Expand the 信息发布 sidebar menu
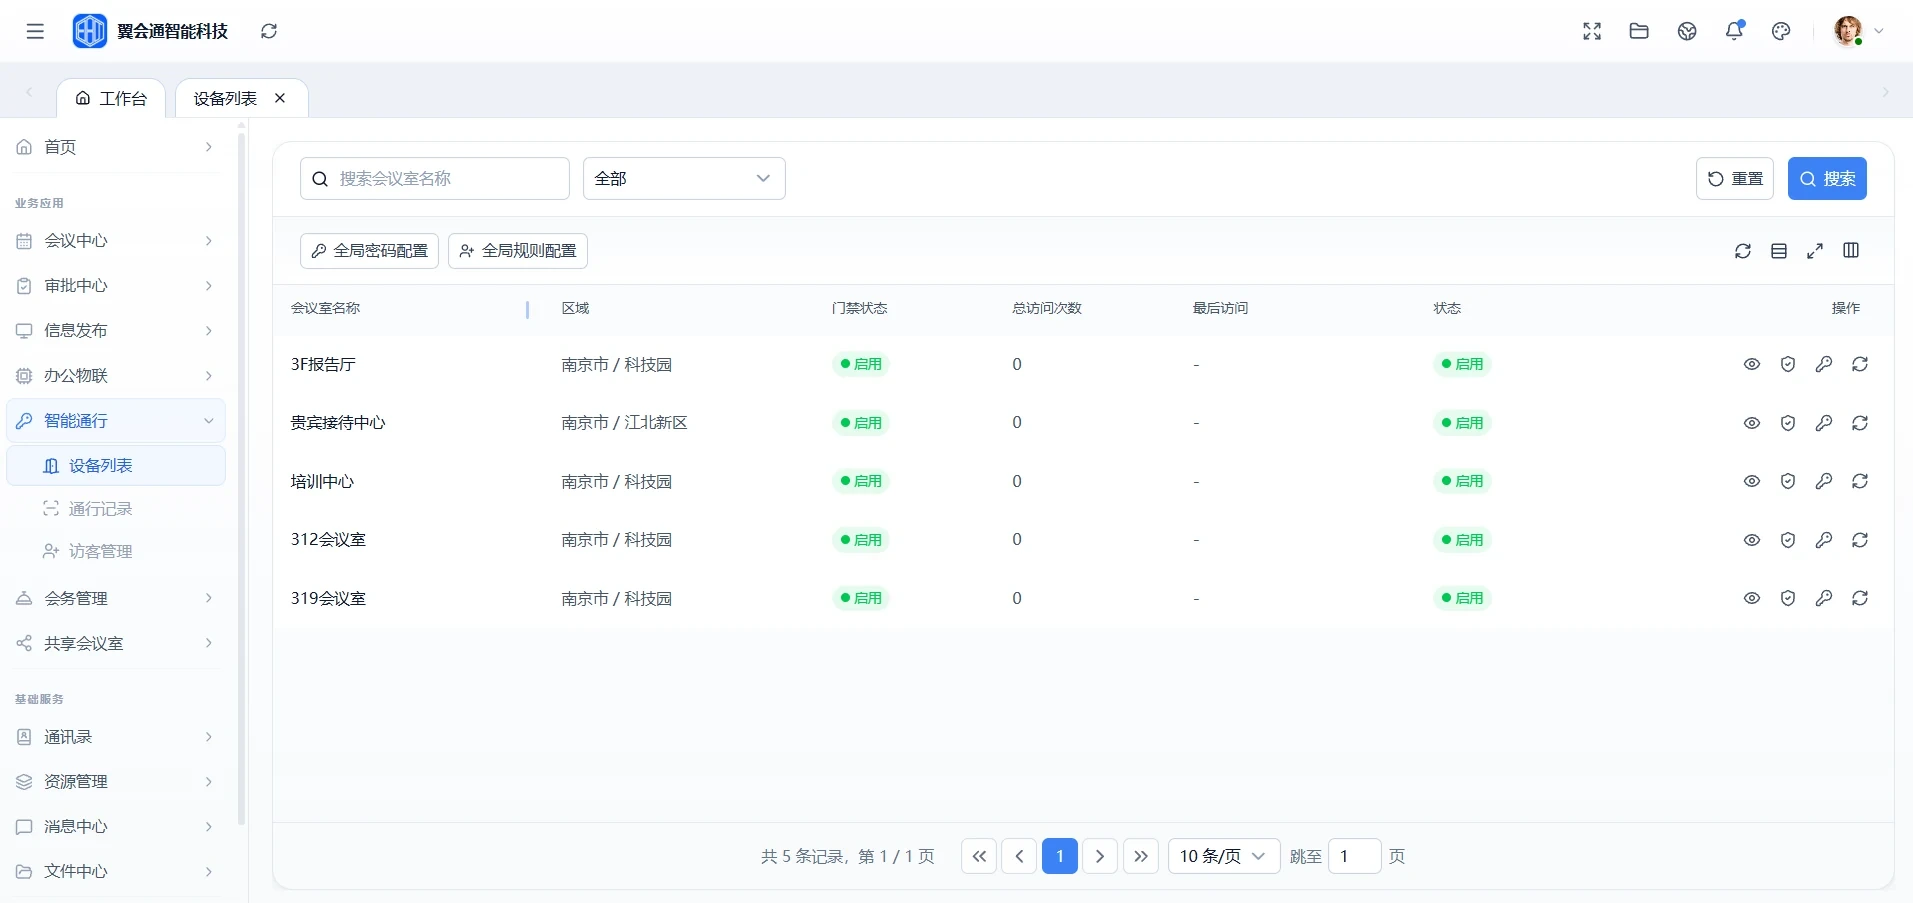Image resolution: width=1913 pixels, height=903 pixels. point(116,331)
